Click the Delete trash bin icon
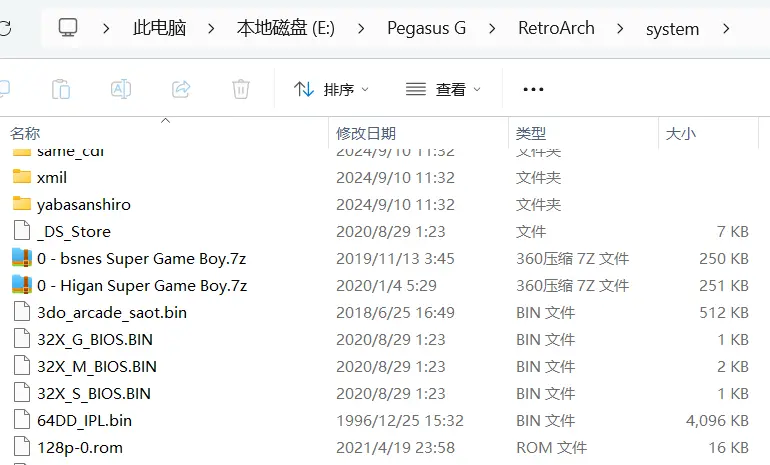The width and height of the screenshot is (770, 465). click(241, 89)
